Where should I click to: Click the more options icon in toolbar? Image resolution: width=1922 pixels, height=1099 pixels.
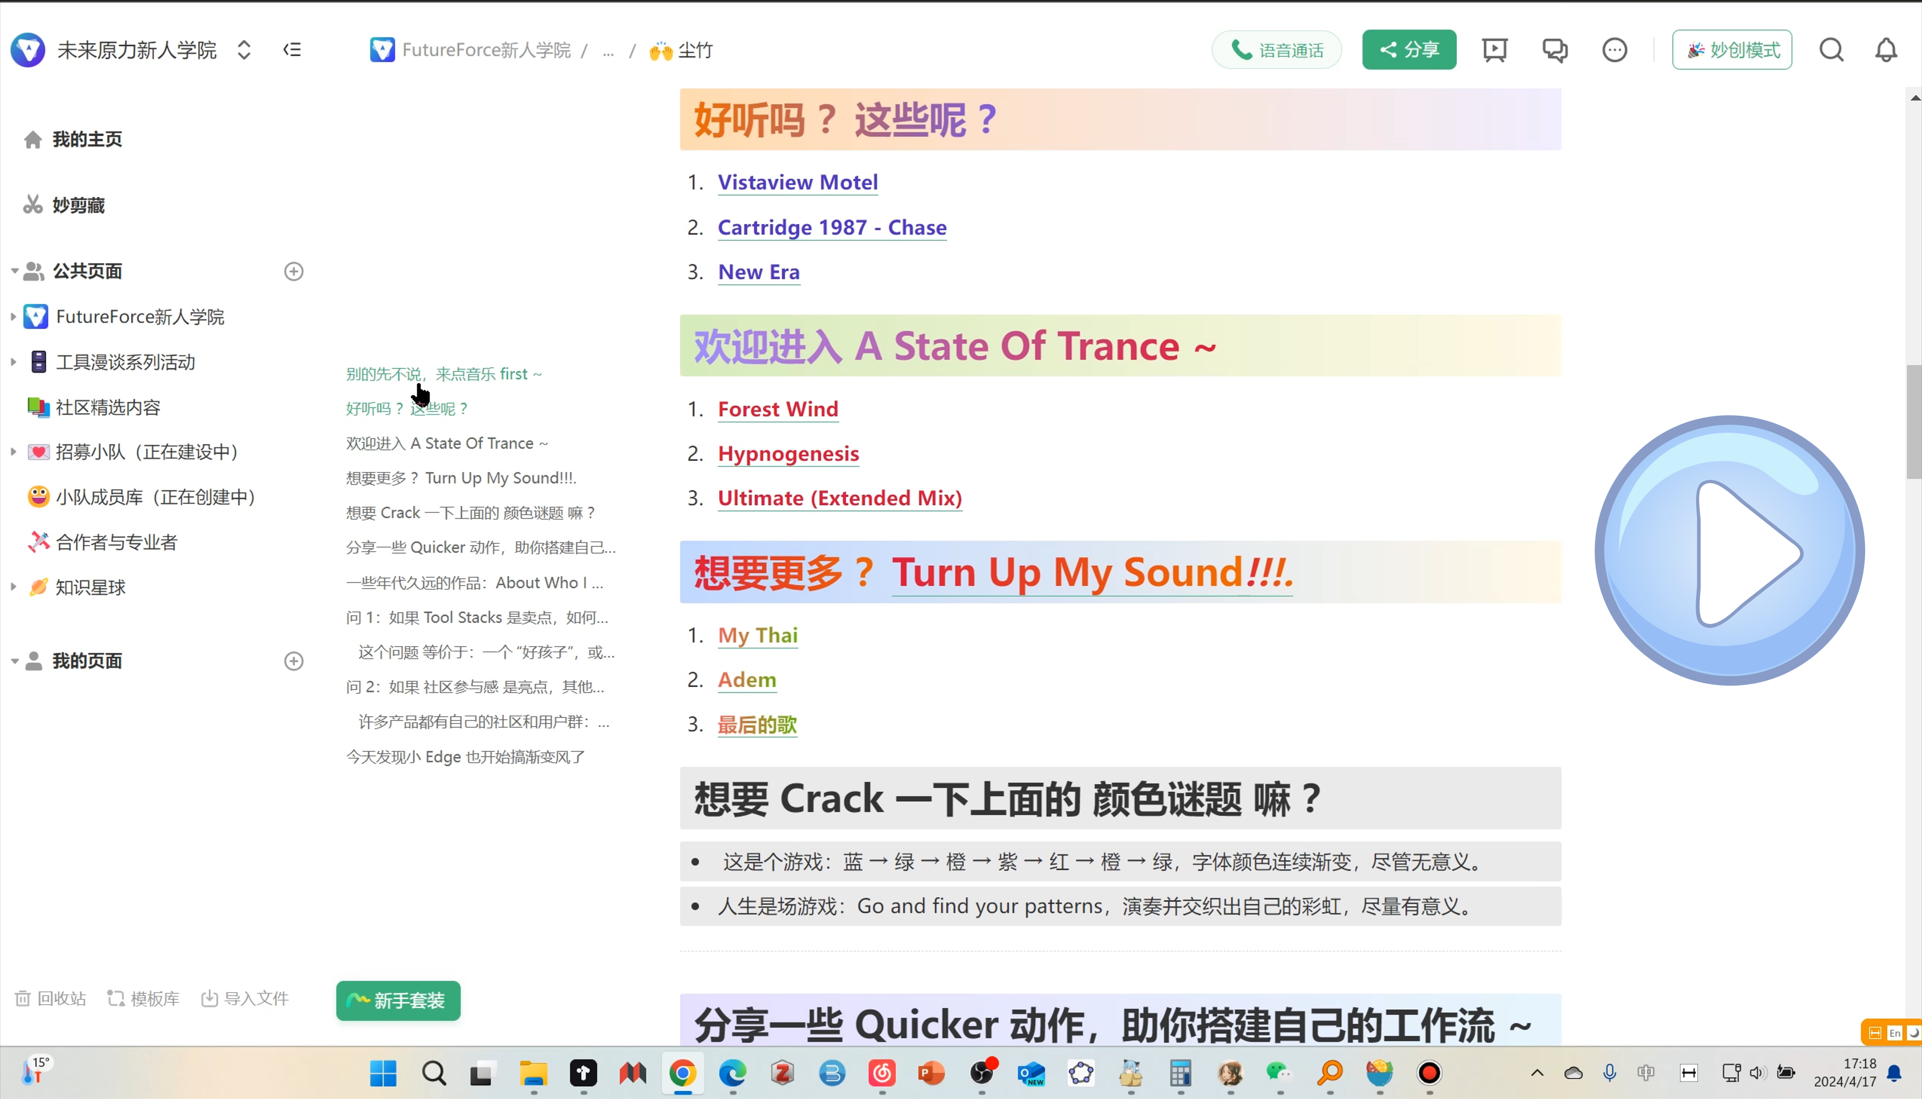pos(1614,50)
